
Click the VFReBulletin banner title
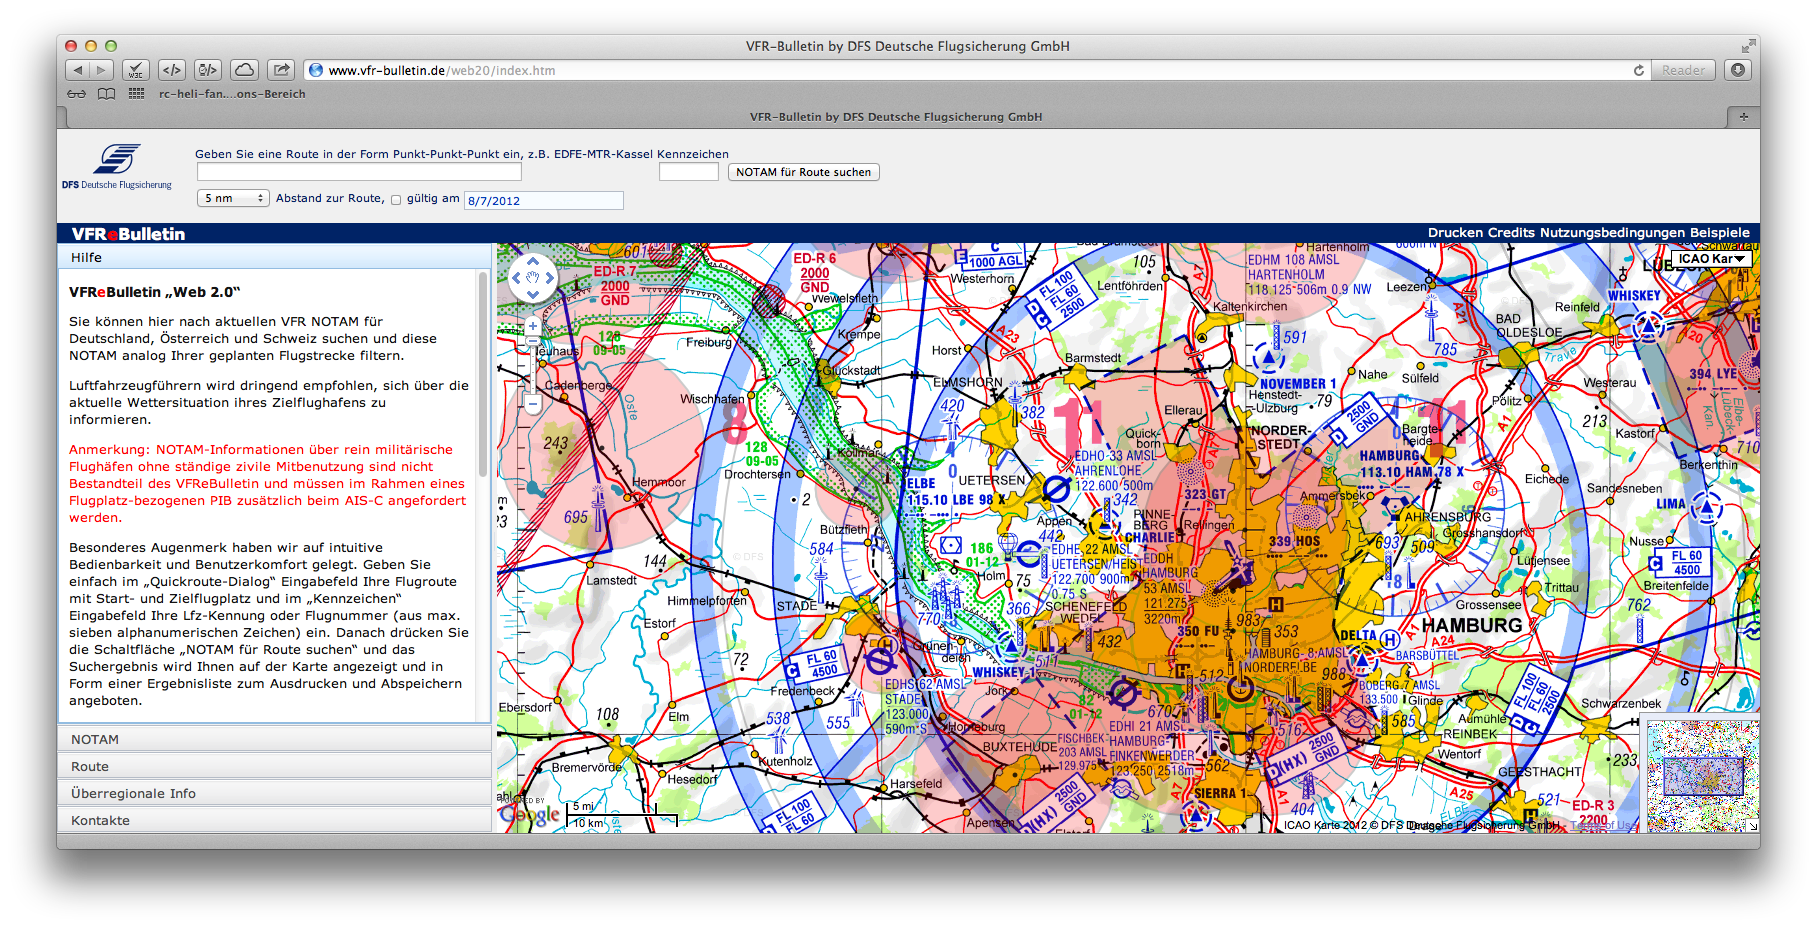[129, 233]
